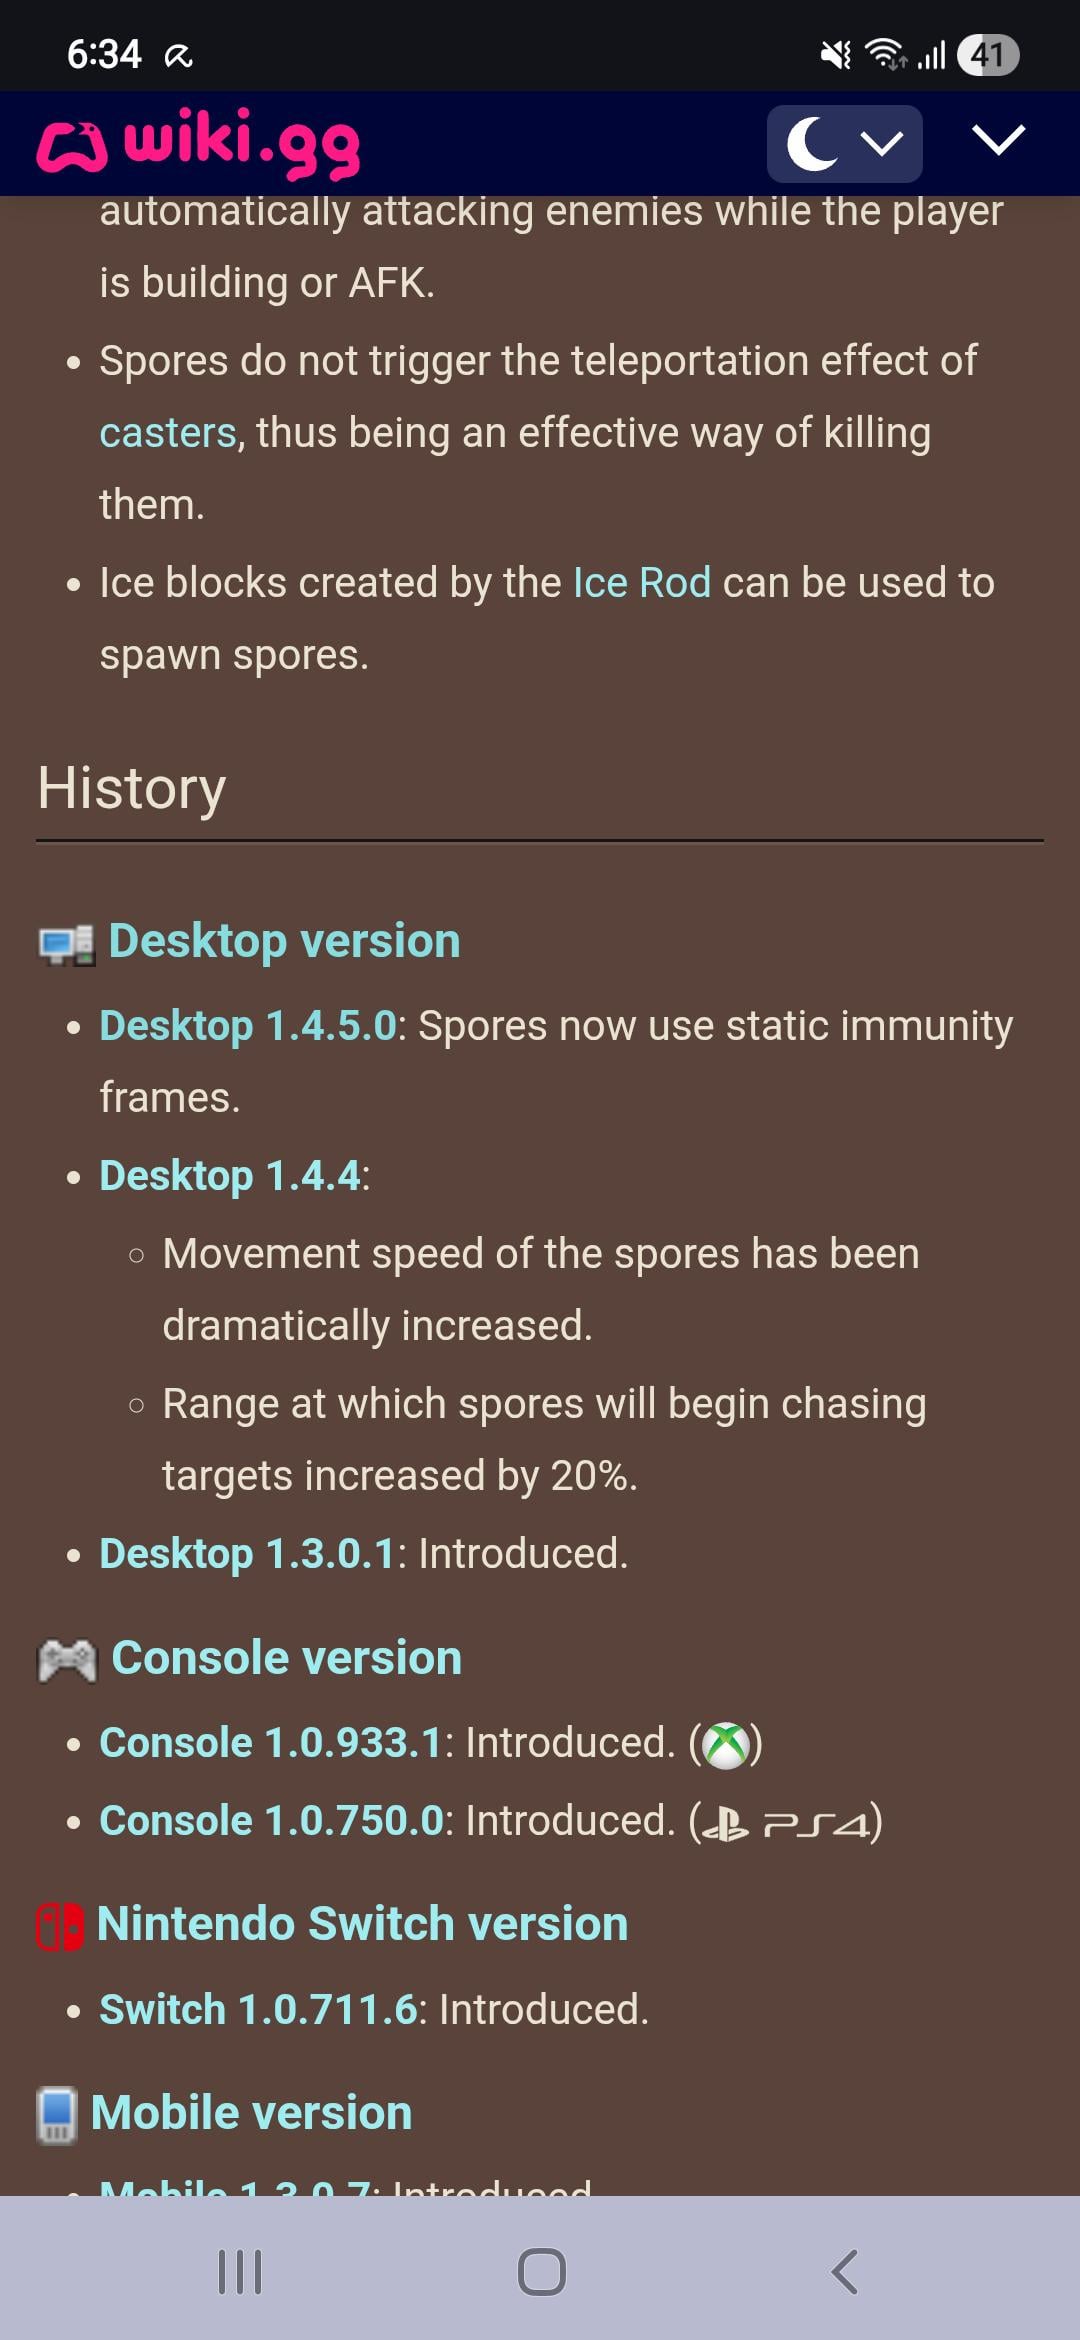Open the Ice Rod link
The height and width of the screenshot is (2340, 1080).
(641, 583)
